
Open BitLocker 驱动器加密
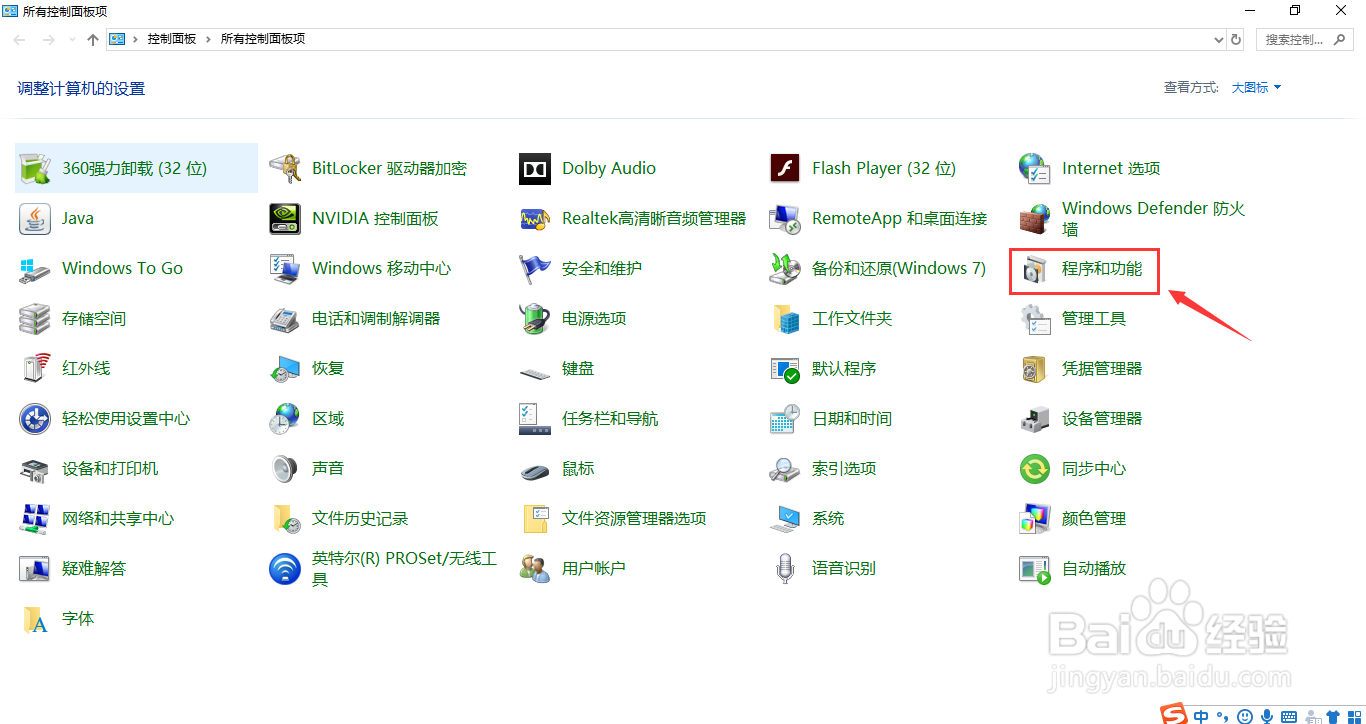(x=389, y=168)
